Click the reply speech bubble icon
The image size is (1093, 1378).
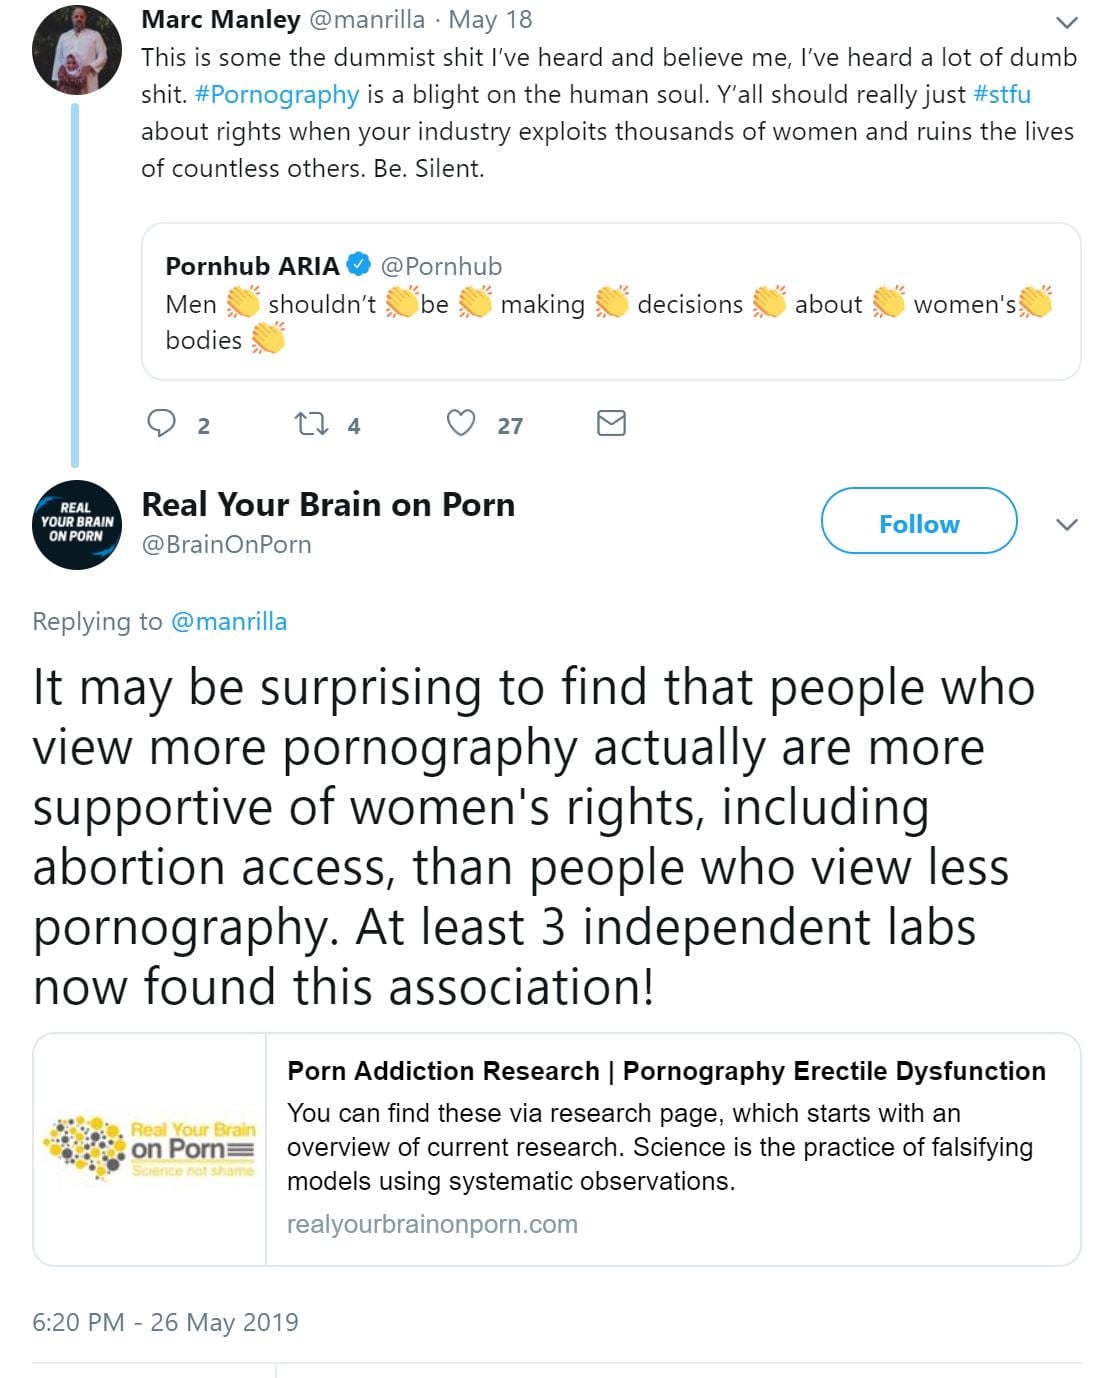(161, 424)
